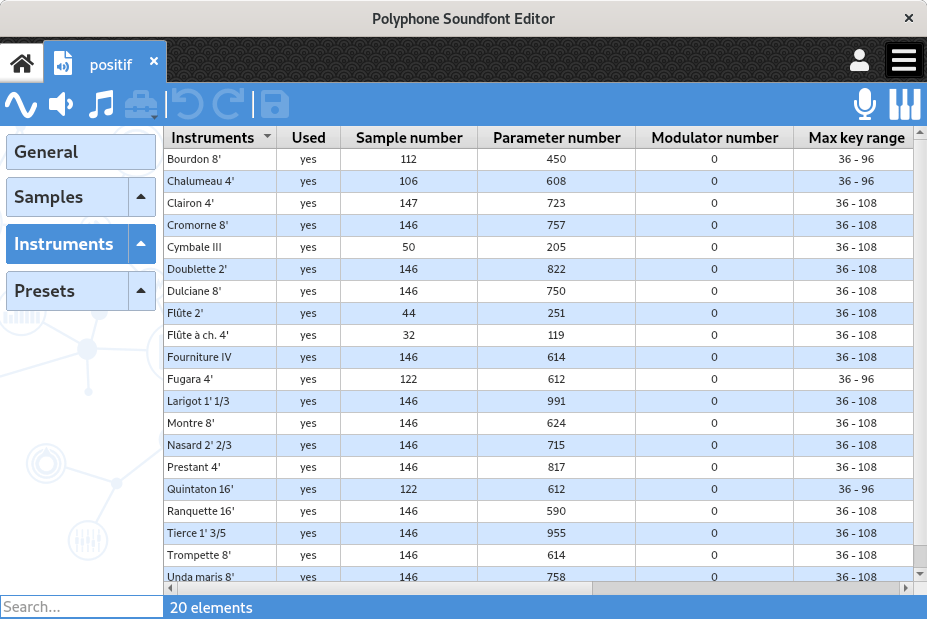Add a new sample with waveform icon
927x619 pixels.
pyautogui.click(x=21, y=105)
